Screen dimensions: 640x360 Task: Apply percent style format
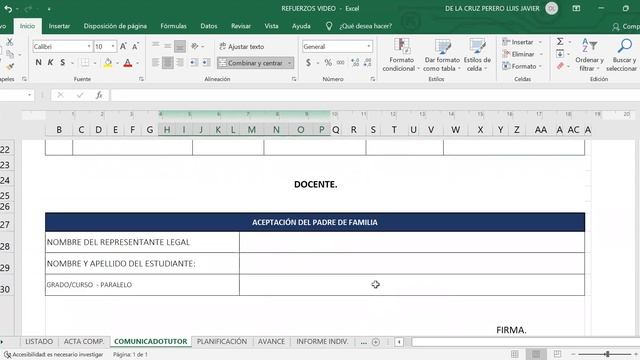coord(328,63)
